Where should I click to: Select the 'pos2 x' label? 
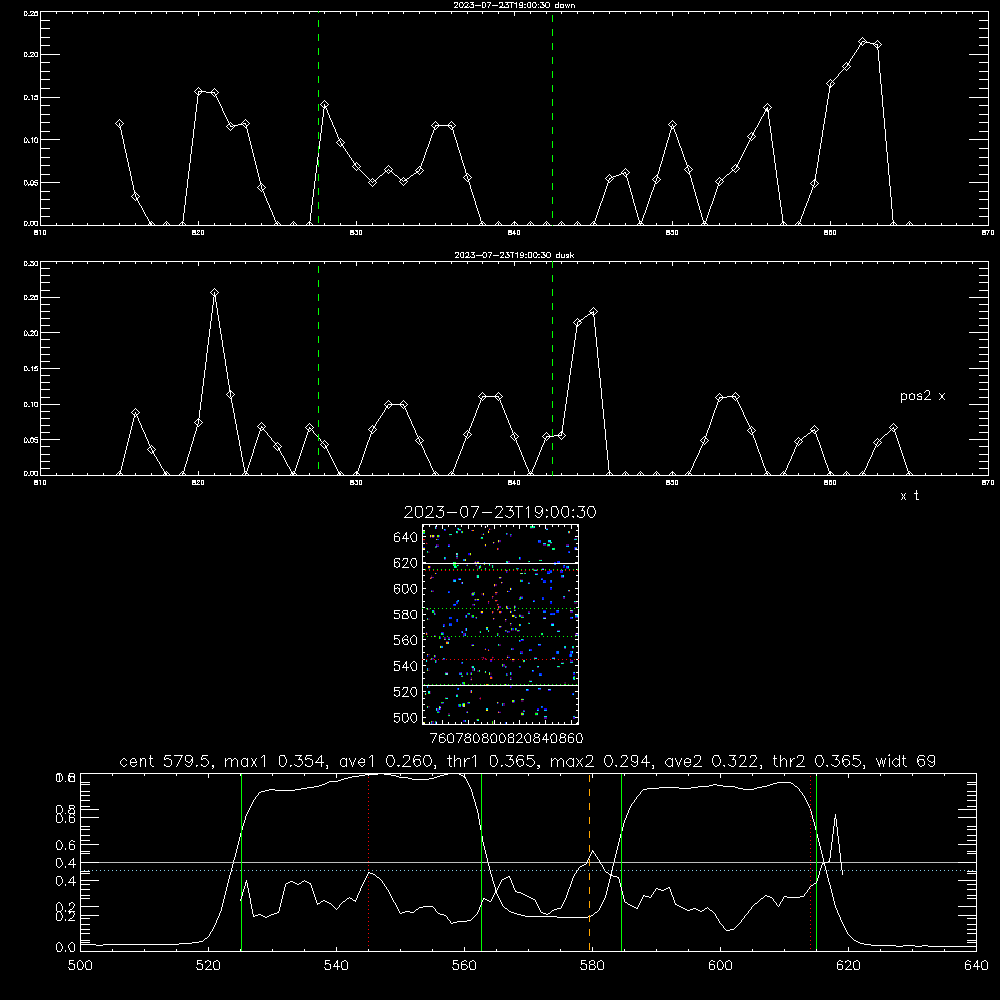pyautogui.click(x=922, y=396)
